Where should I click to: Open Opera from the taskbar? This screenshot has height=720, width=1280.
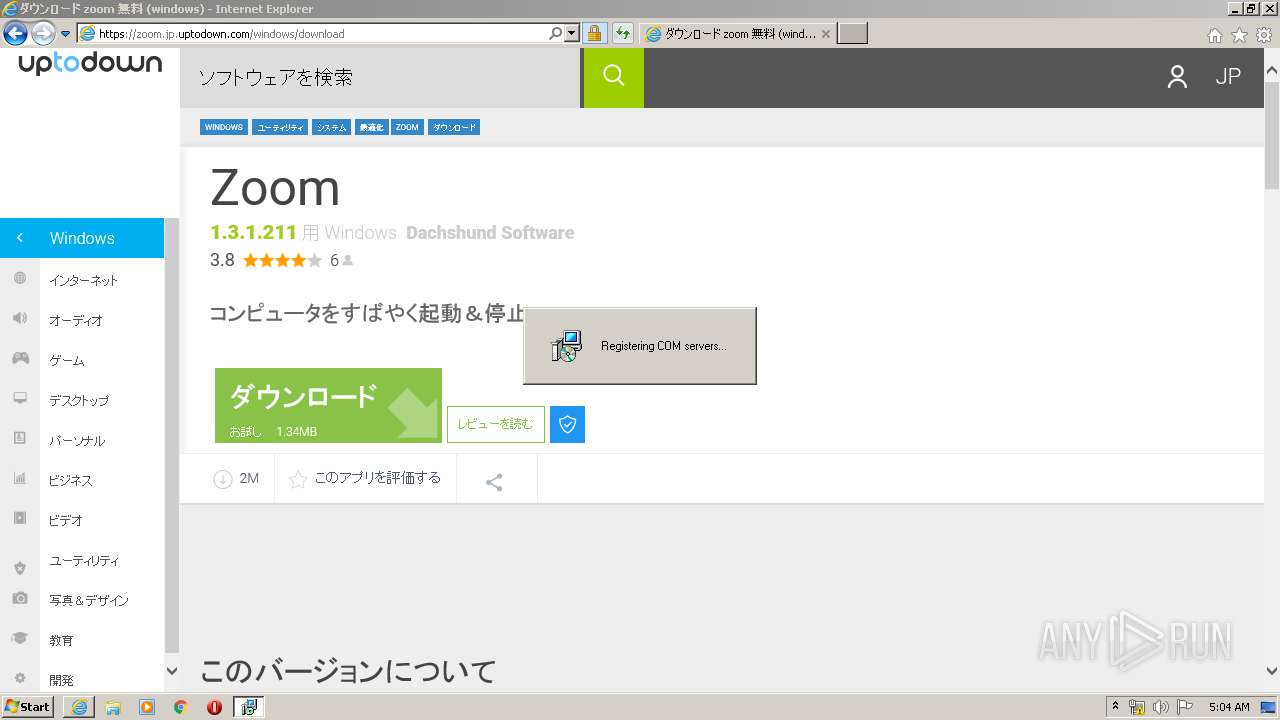(x=214, y=707)
